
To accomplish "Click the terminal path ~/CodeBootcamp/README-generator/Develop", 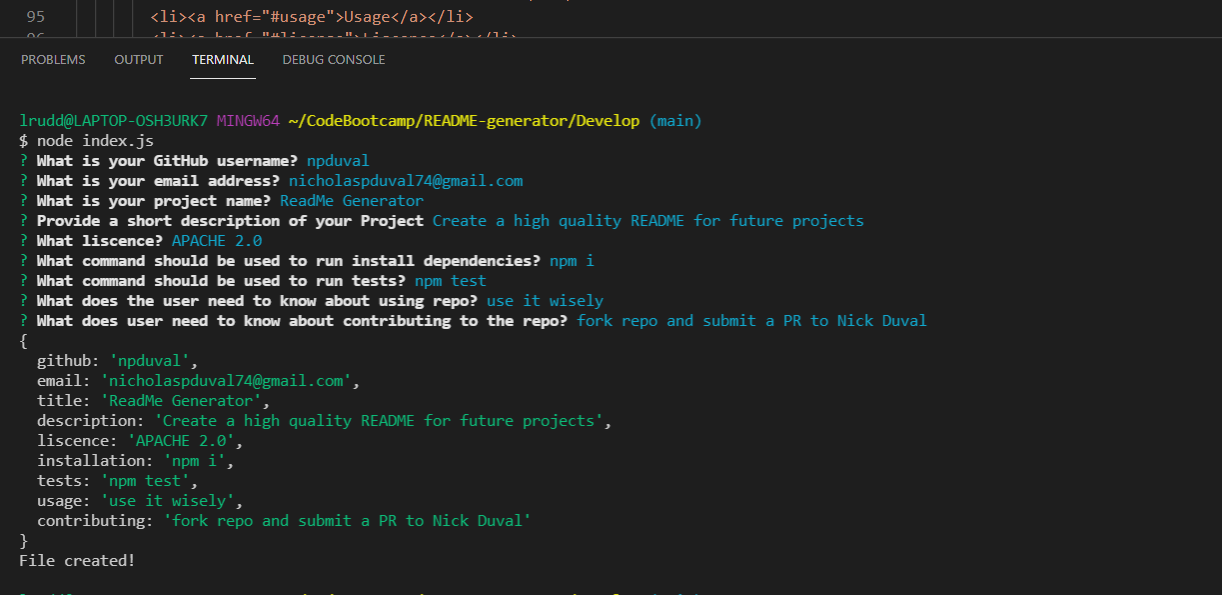I will tap(464, 121).
